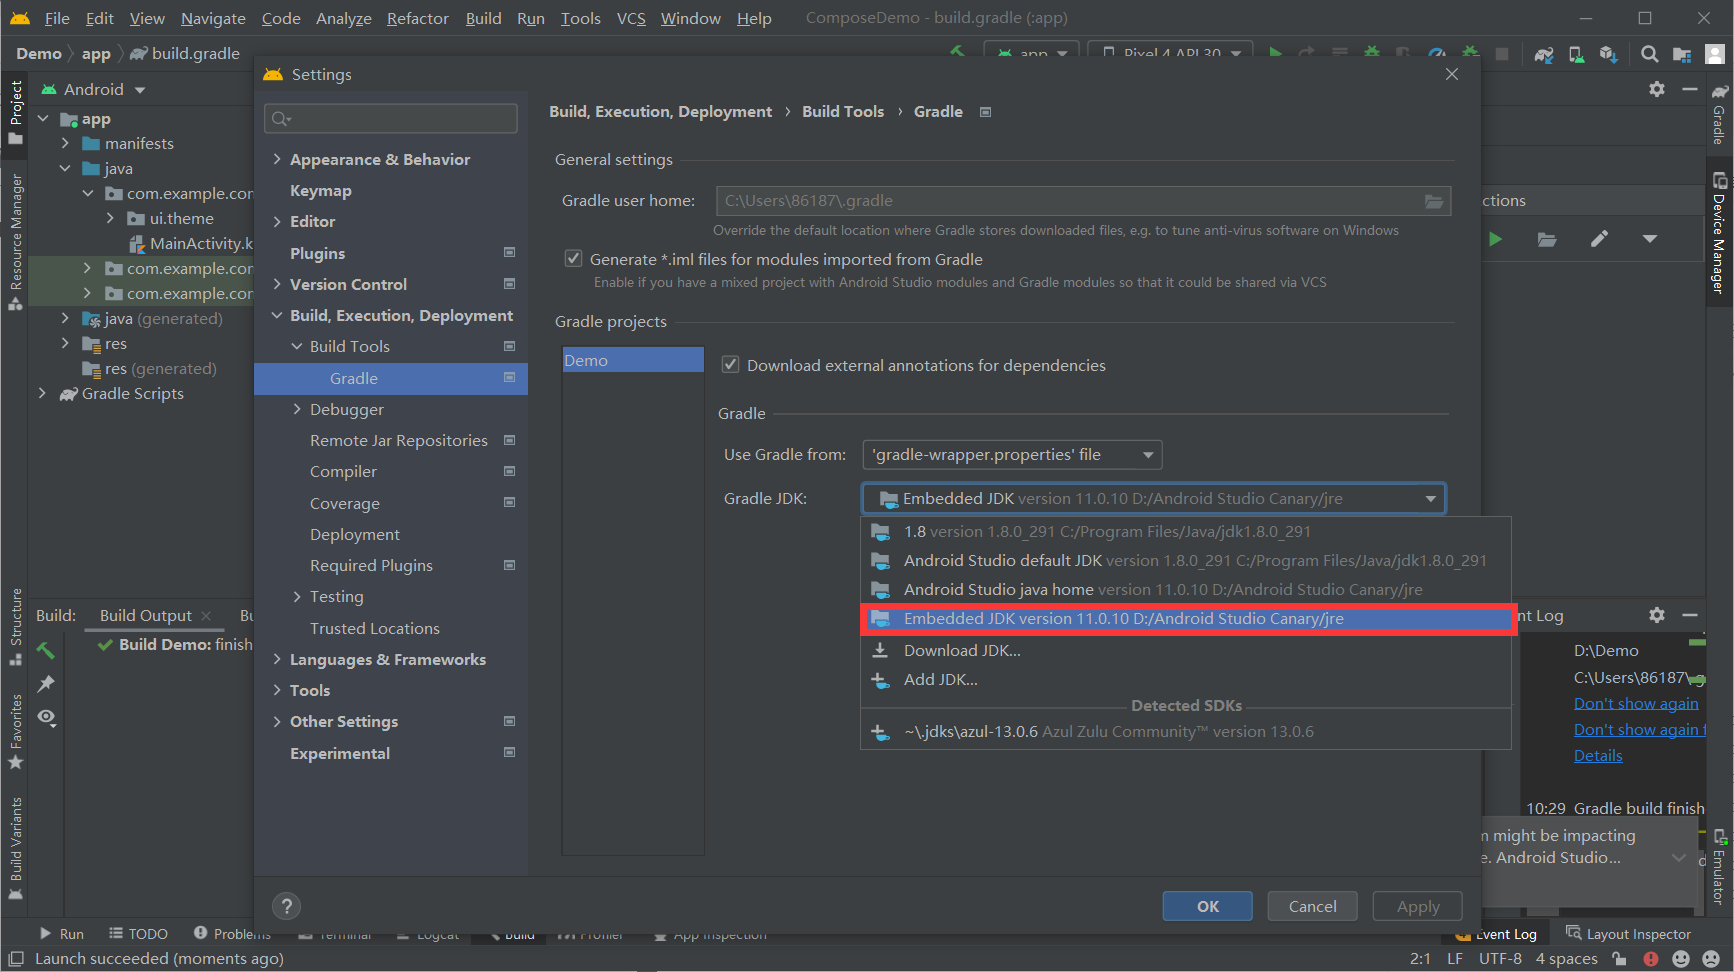
Task: Open the Gradle tool window side tab
Action: click(1719, 114)
